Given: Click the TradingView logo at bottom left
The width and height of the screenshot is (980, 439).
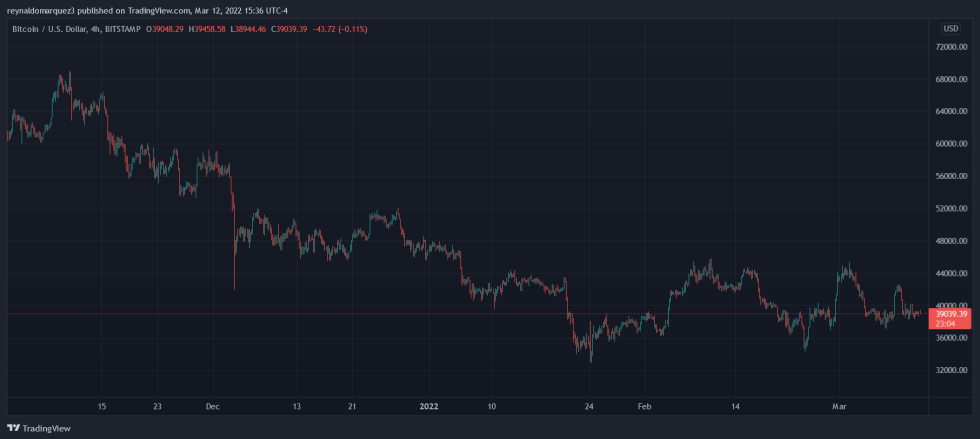Looking at the screenshot, I should pyautogui.click(x=38, y=428).
